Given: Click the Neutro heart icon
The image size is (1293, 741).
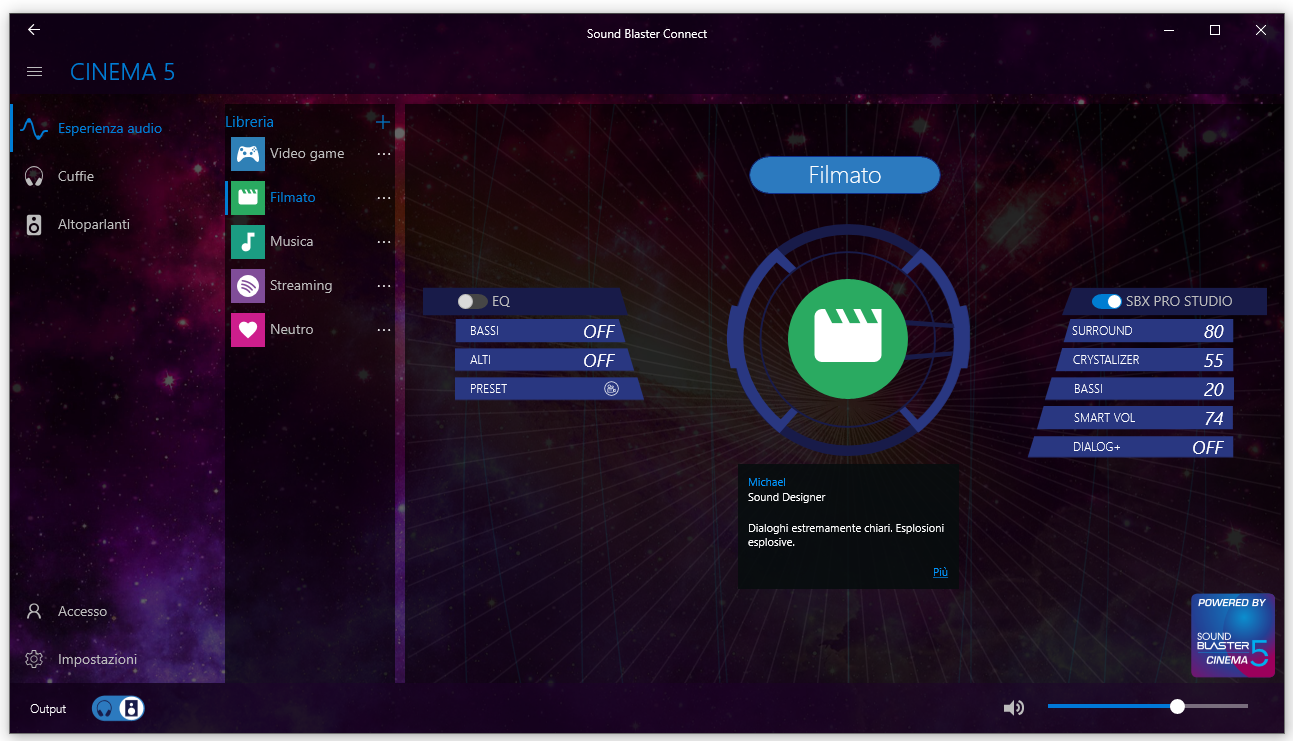Looking at the screenshot, I should (248, 330).
